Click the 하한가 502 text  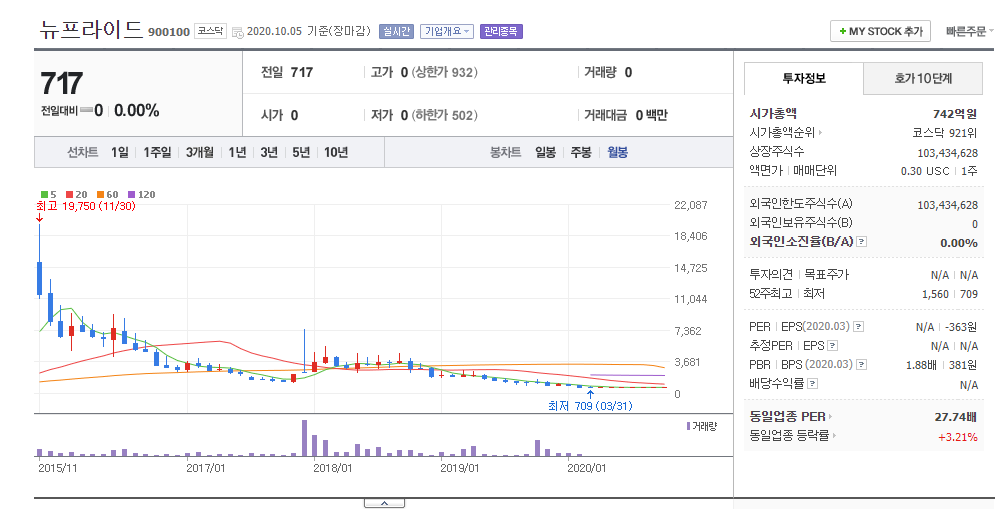[x=444, y=115]
